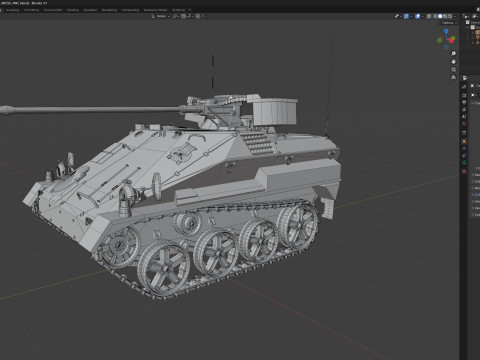
Task: Open the Scene properties tab
Action: tap(464, 116)
